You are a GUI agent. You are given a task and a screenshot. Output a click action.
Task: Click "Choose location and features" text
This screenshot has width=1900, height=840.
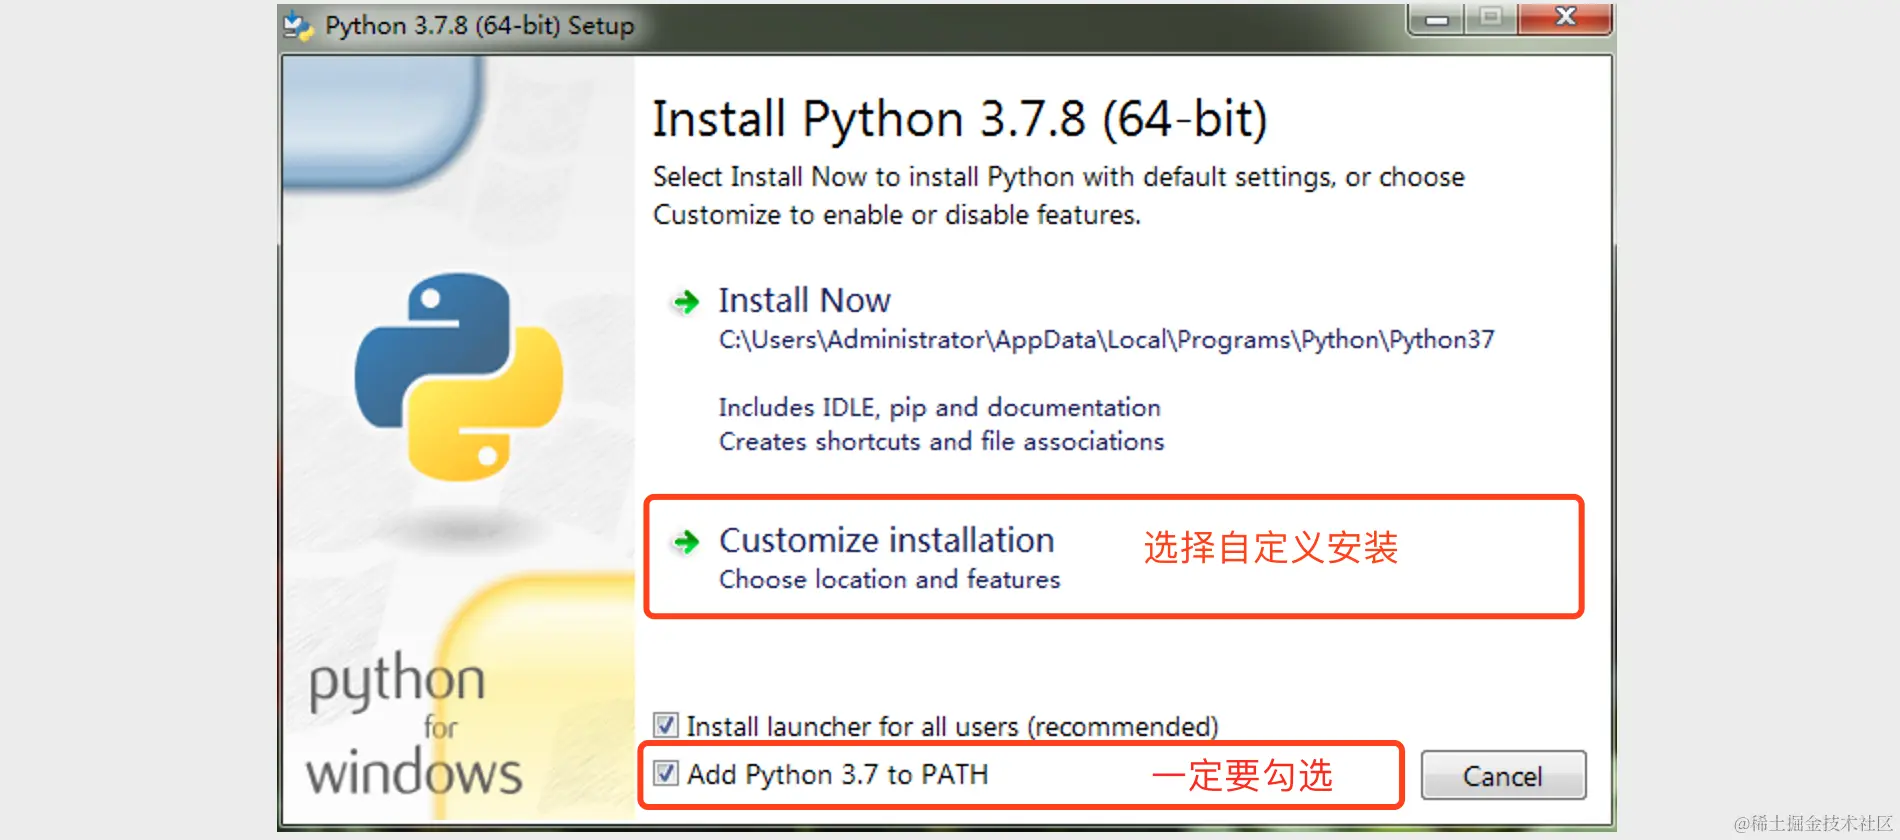pos(889,579)
